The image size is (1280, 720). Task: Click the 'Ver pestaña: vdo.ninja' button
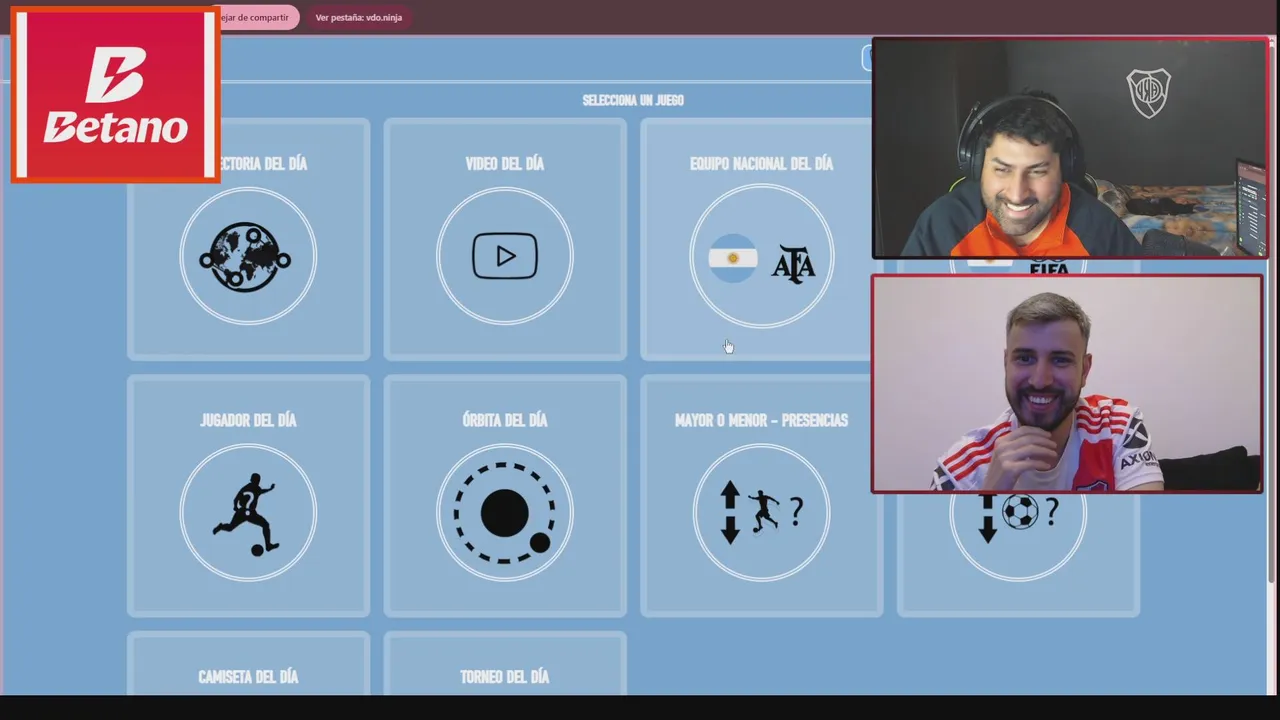click(x=359, y=17)
